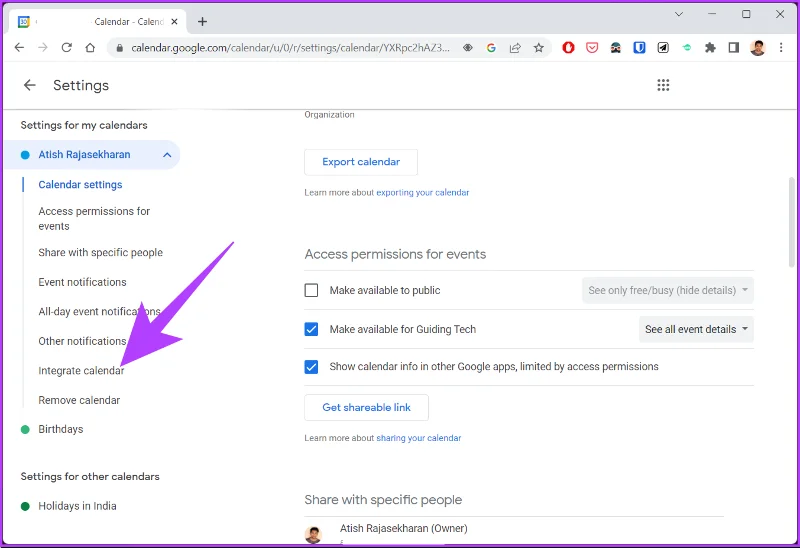
Task: Open the Bitwarden shield extension
Action: [x=639, y=47]
